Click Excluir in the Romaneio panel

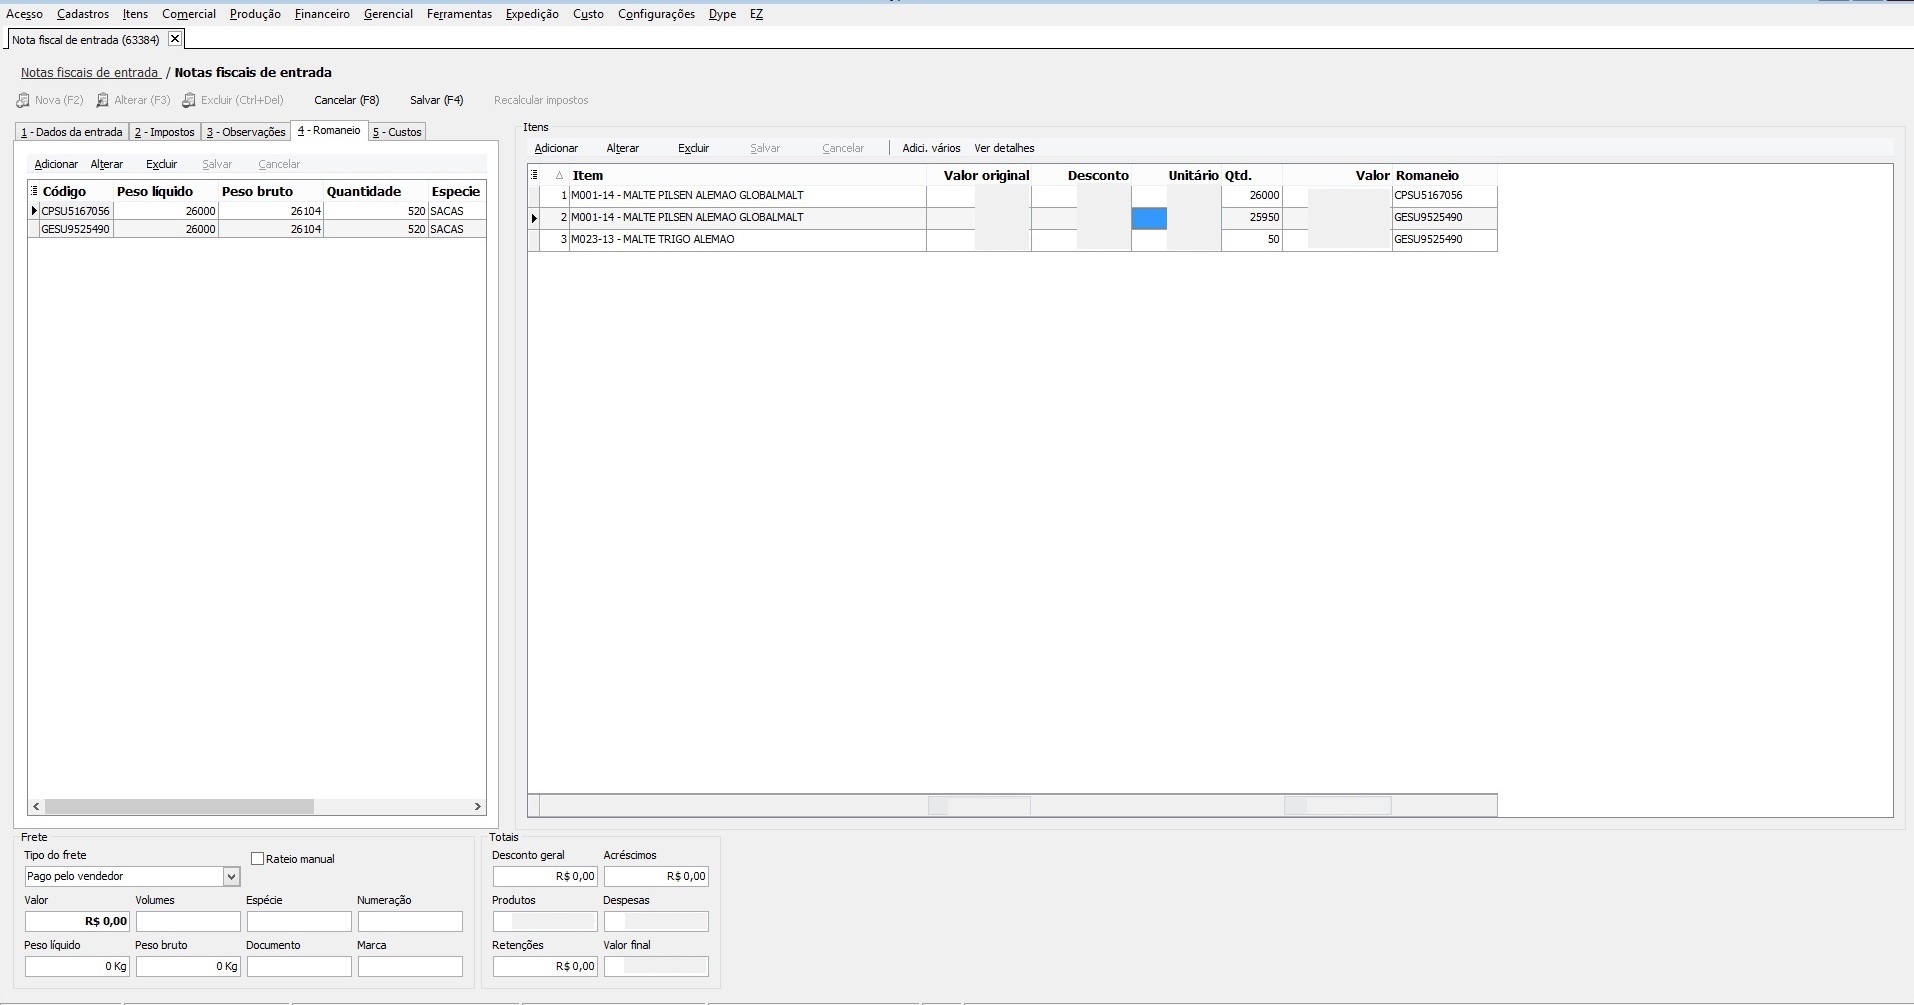[161, 164]
